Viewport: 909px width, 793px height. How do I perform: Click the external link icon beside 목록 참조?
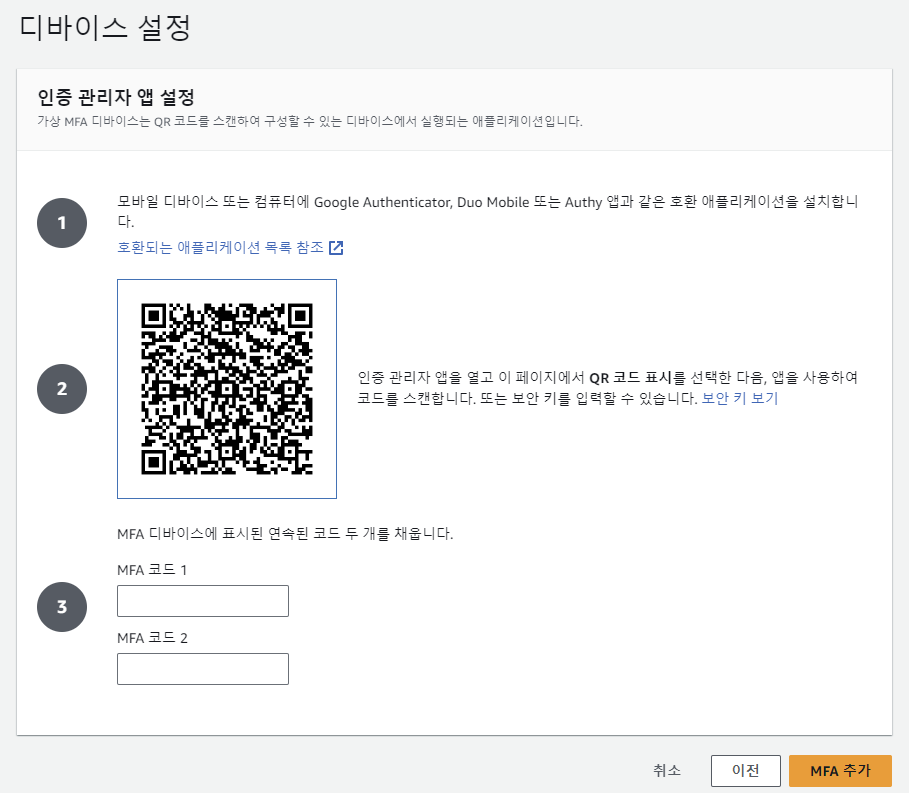pyautogui.click(x=336, y=248)
